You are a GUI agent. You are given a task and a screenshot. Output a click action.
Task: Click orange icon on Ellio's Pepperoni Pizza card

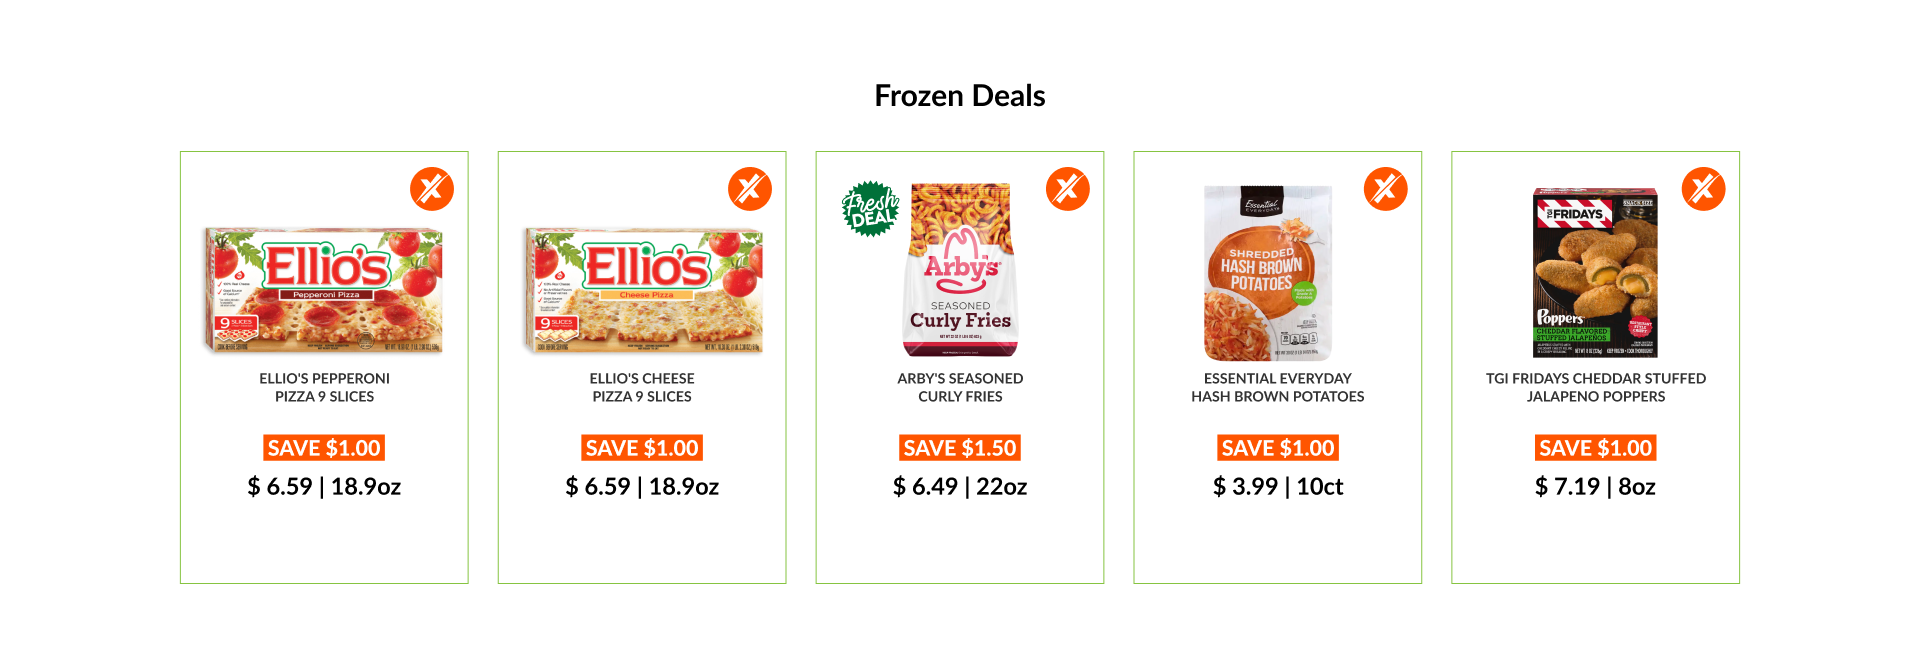click(432, 189)
